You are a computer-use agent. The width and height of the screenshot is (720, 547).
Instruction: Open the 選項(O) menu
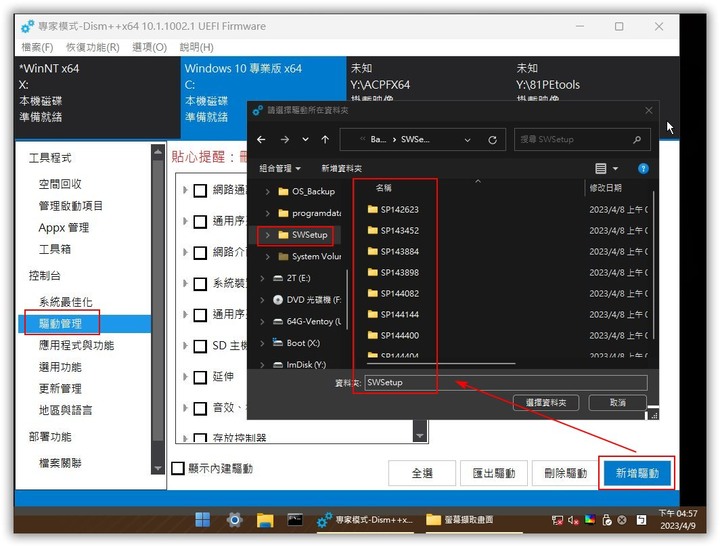(x=149, y=47)
